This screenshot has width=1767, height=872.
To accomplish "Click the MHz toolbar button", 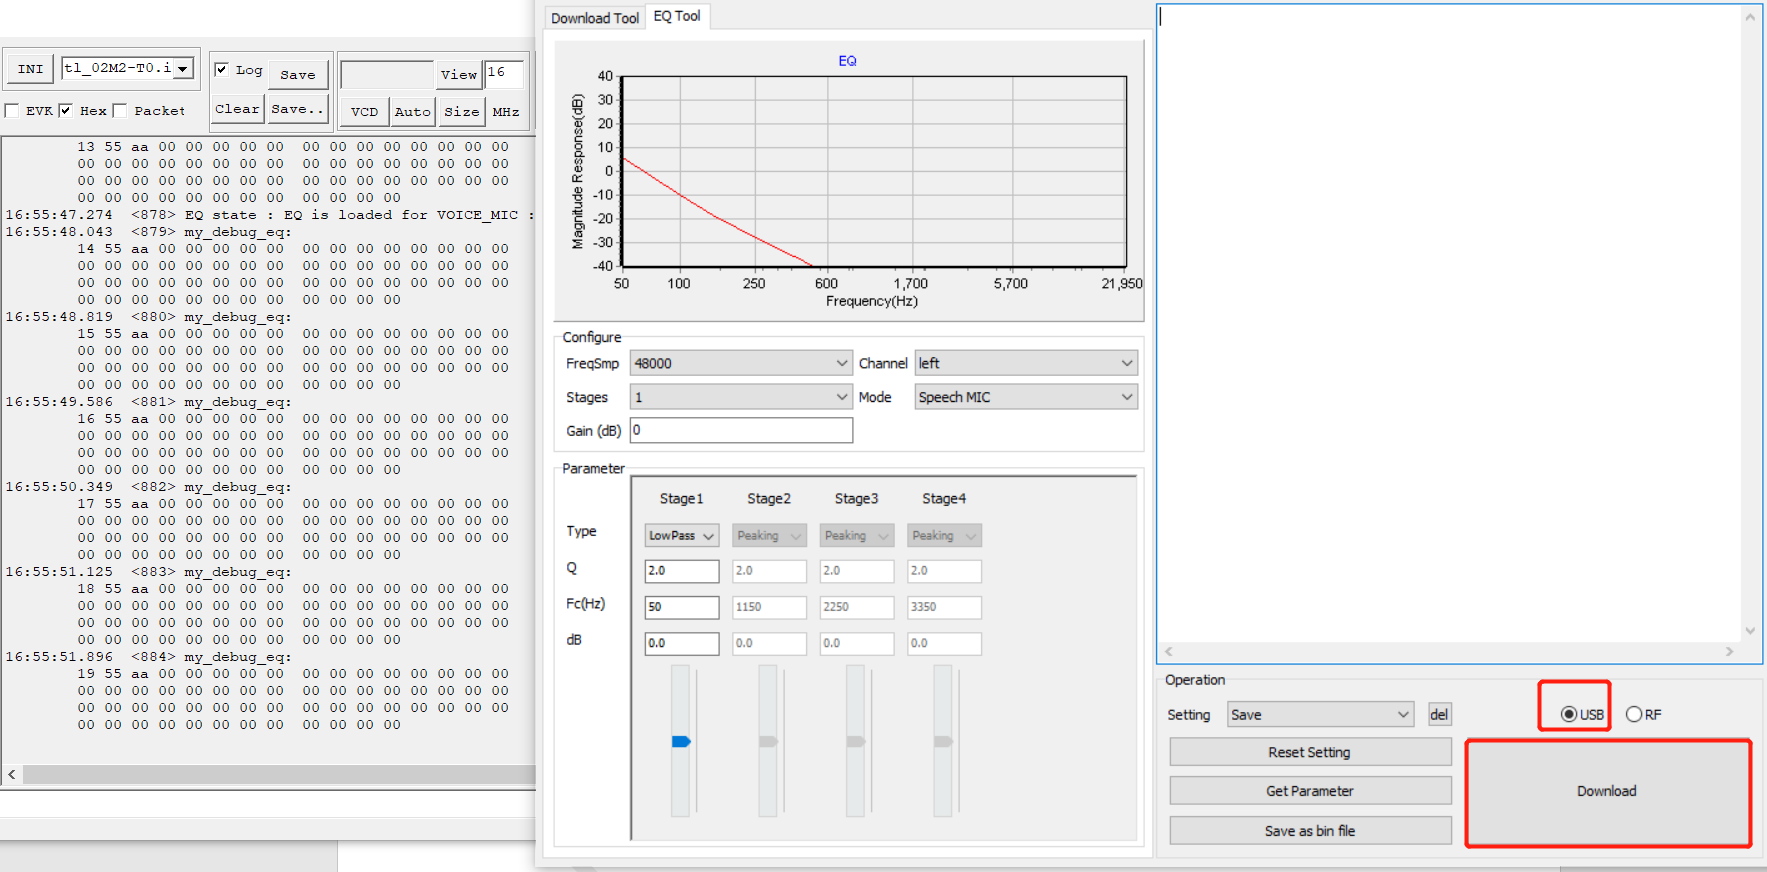I will point(505,112).
